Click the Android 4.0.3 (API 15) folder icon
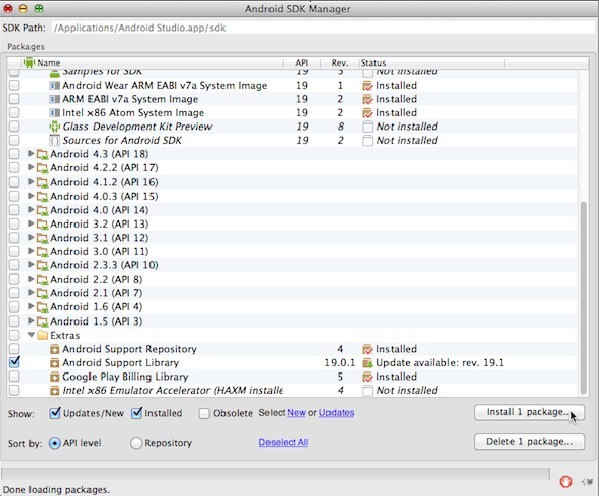The image size is (599, 496). 42,197
